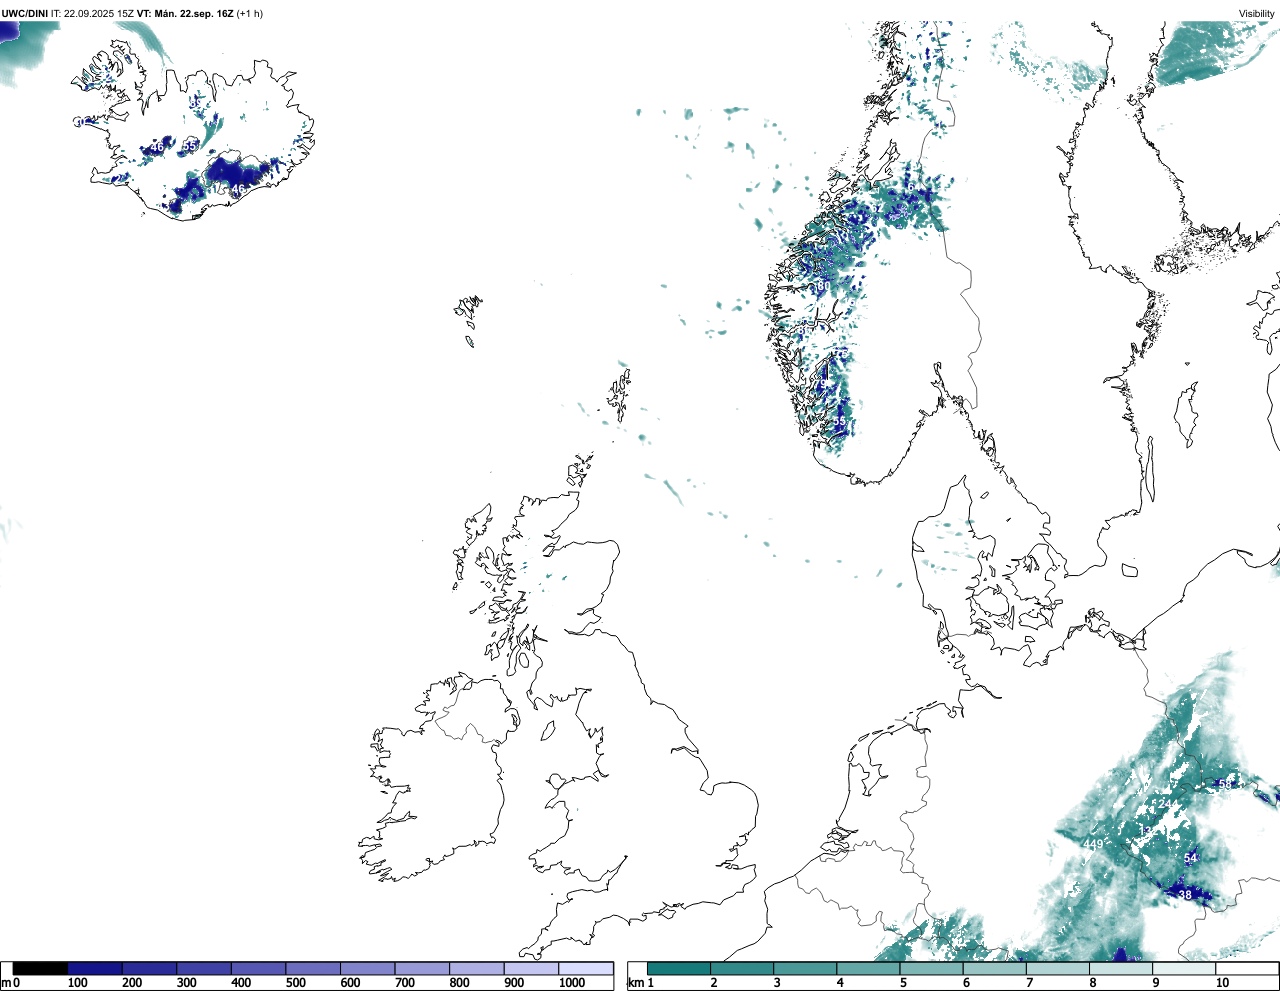Screen dimensions: 1280x991
Task: Click the 8–9 km legend swatch
Action: pyautogui.click(x=1120, y=968)
